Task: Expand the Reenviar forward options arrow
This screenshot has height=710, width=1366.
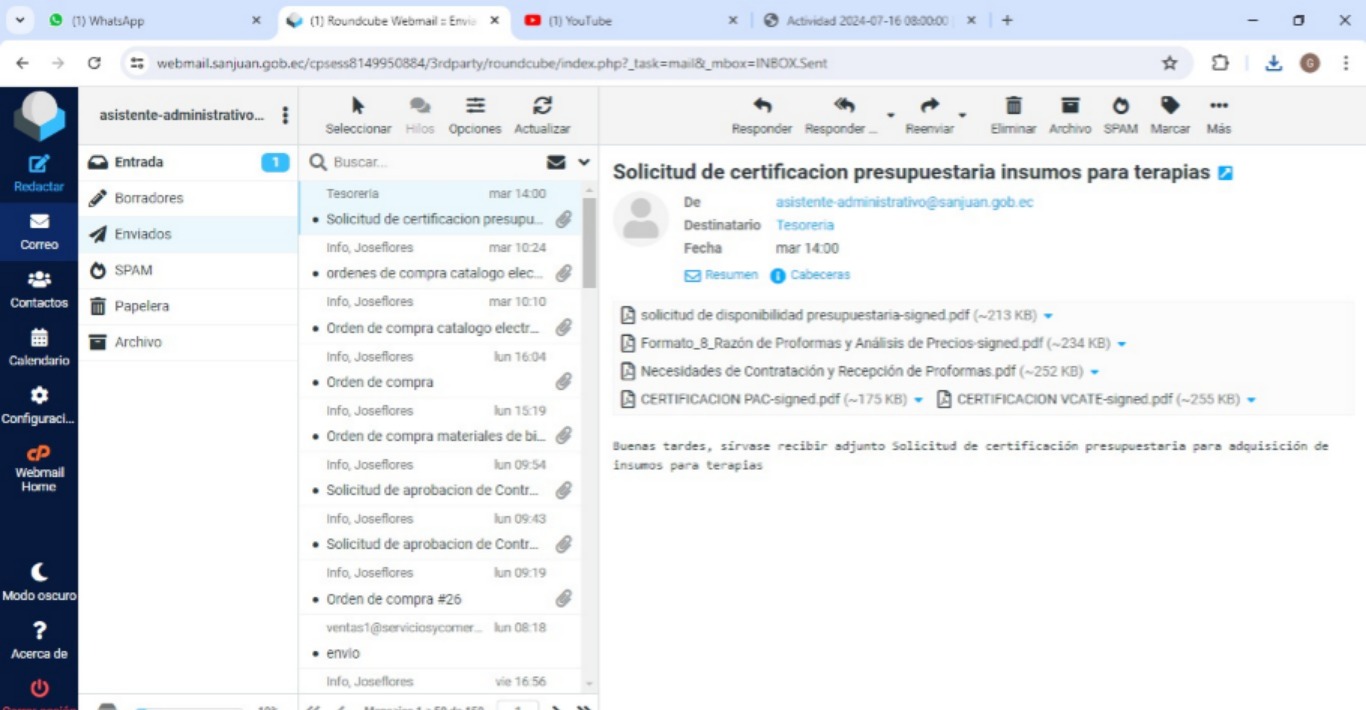Action: (962, 115)
